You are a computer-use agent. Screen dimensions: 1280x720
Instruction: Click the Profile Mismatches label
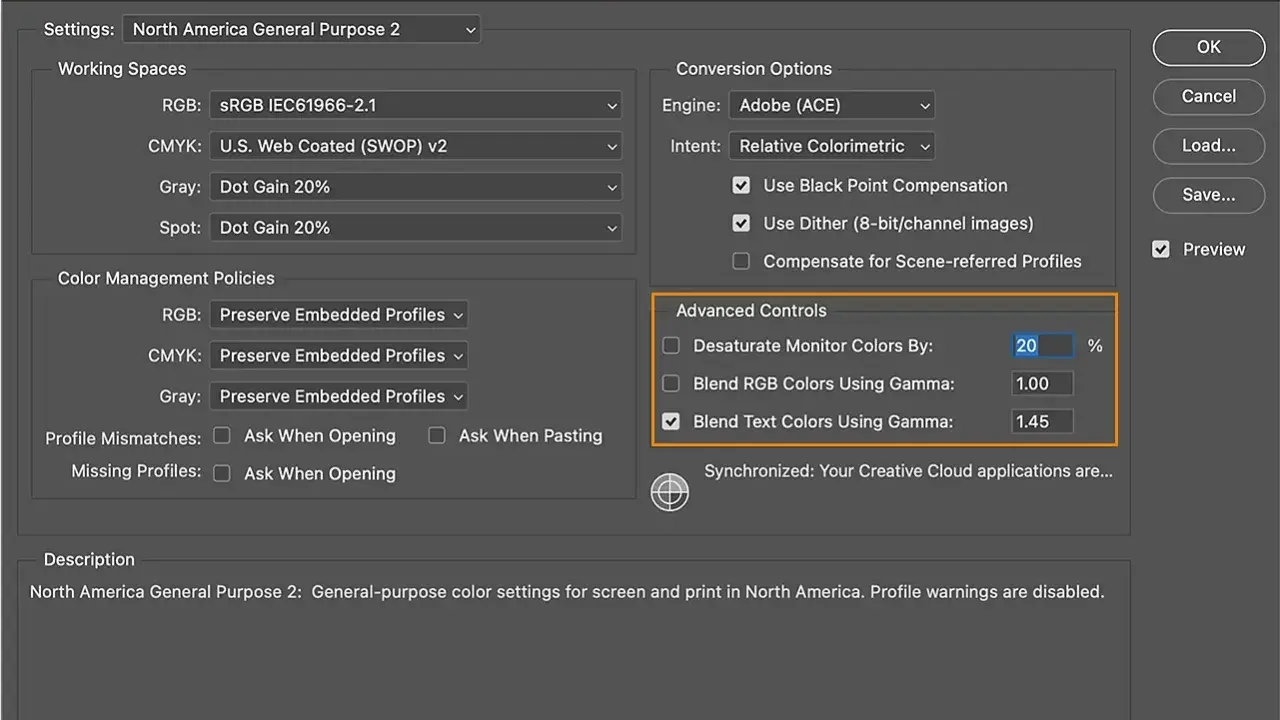click(x=123, y=438)
